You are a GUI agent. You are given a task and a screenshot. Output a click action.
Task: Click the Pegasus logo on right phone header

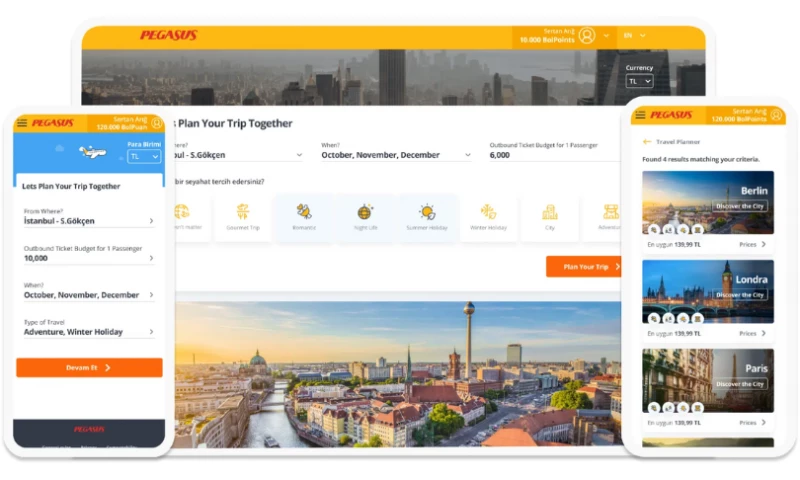pos(671,115)
